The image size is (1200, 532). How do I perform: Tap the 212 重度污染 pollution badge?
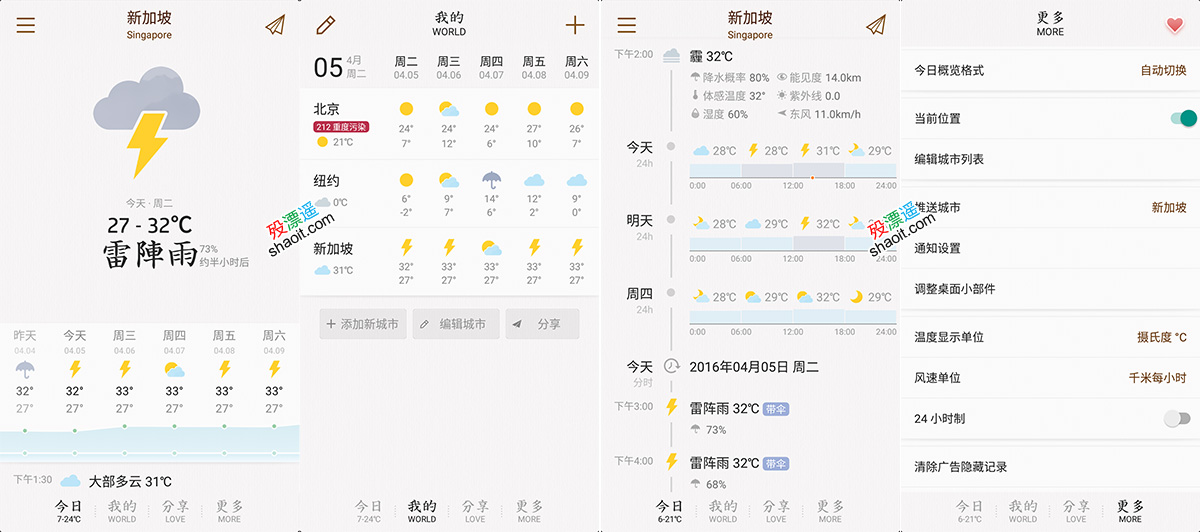click(x=341, y=127)
